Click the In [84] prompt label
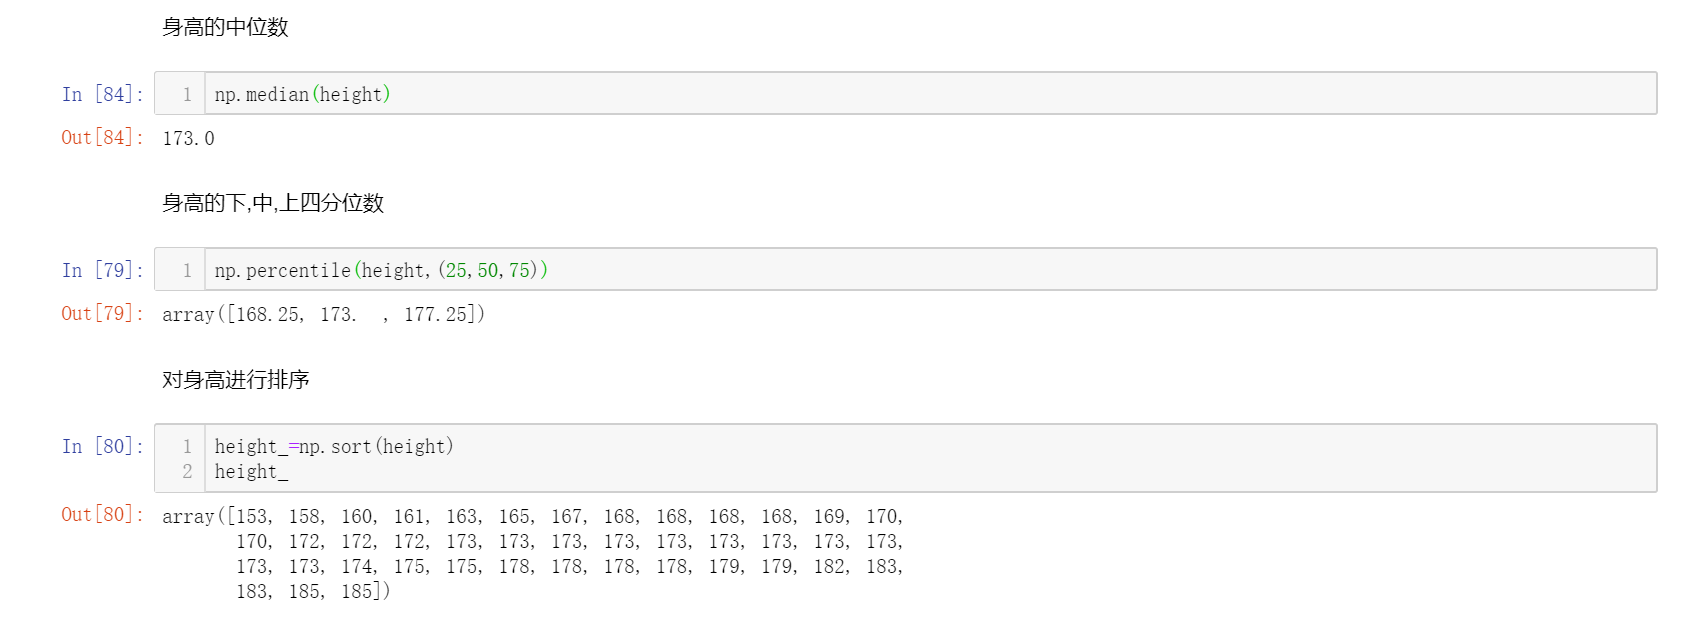 (x=102, y=94)
